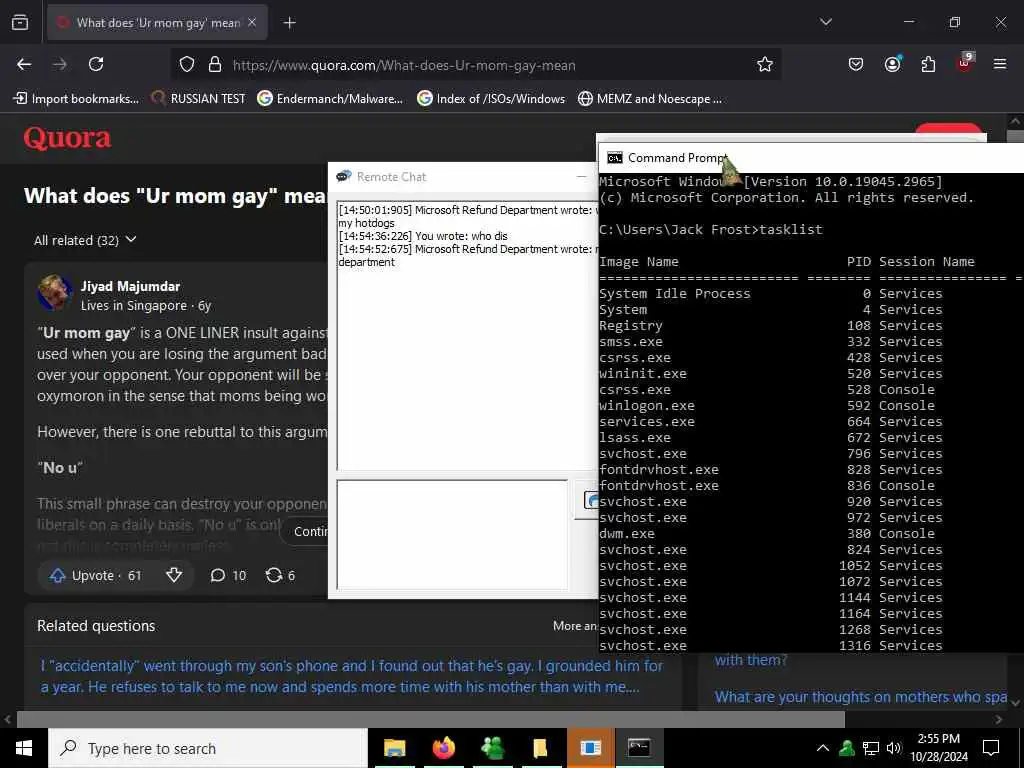Bookmark this page with the star icon
Image resolution: width=1024 pixels, height=768 pixels.
pos(765,64)
